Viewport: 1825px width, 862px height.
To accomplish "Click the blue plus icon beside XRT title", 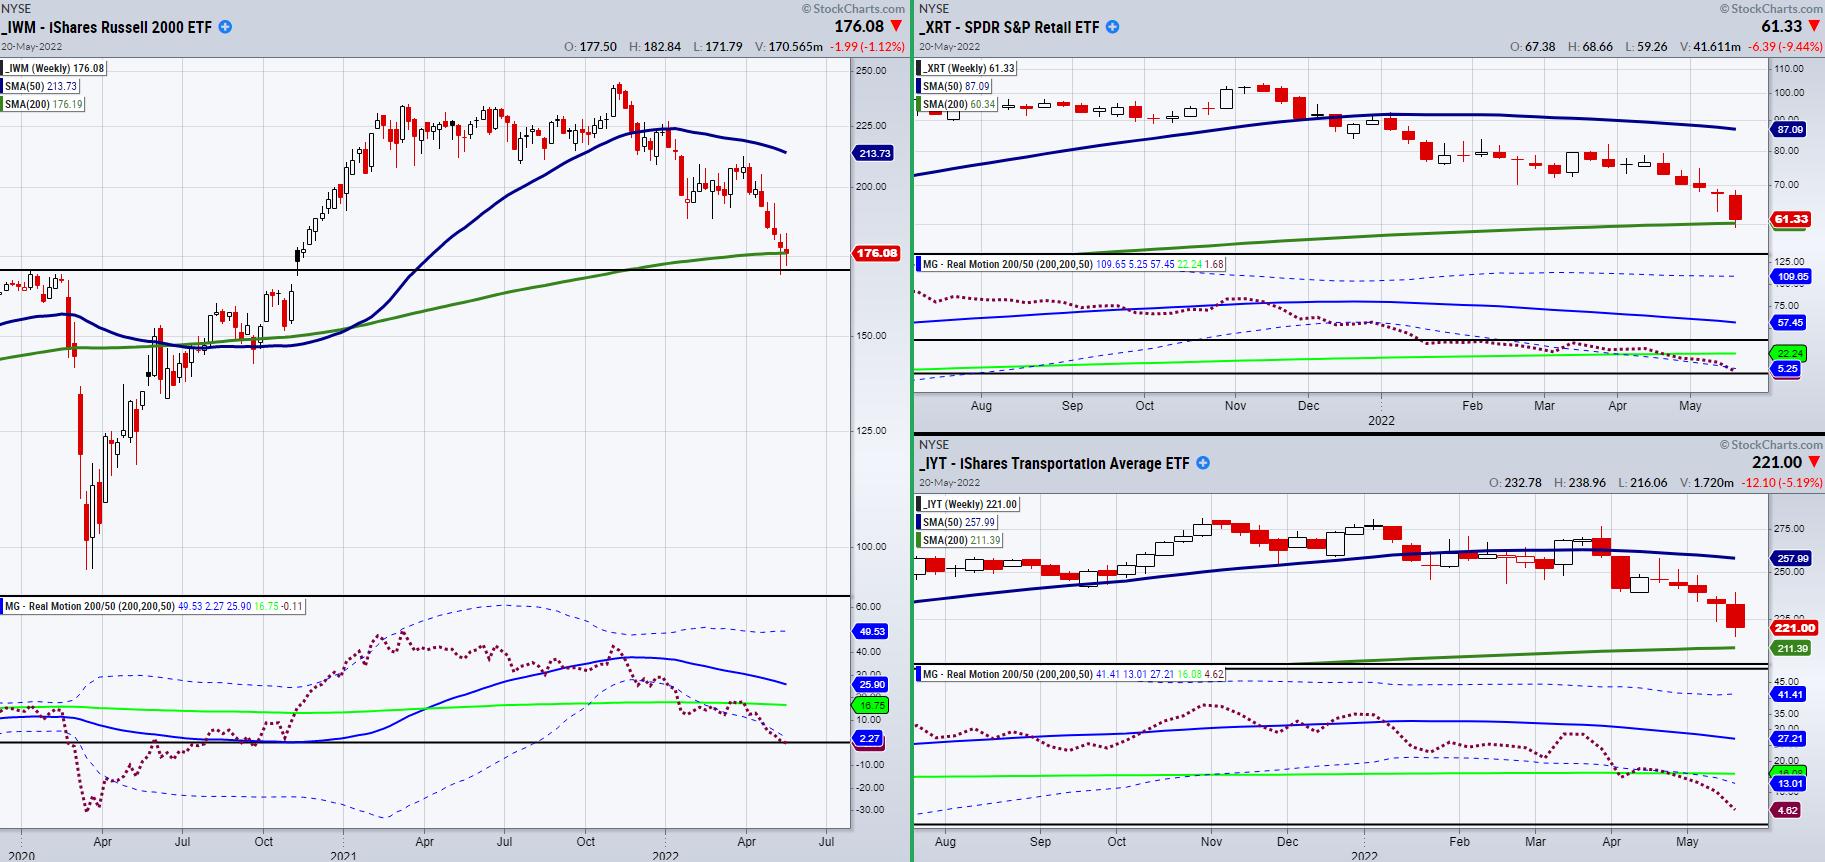I will [1112, 27].
